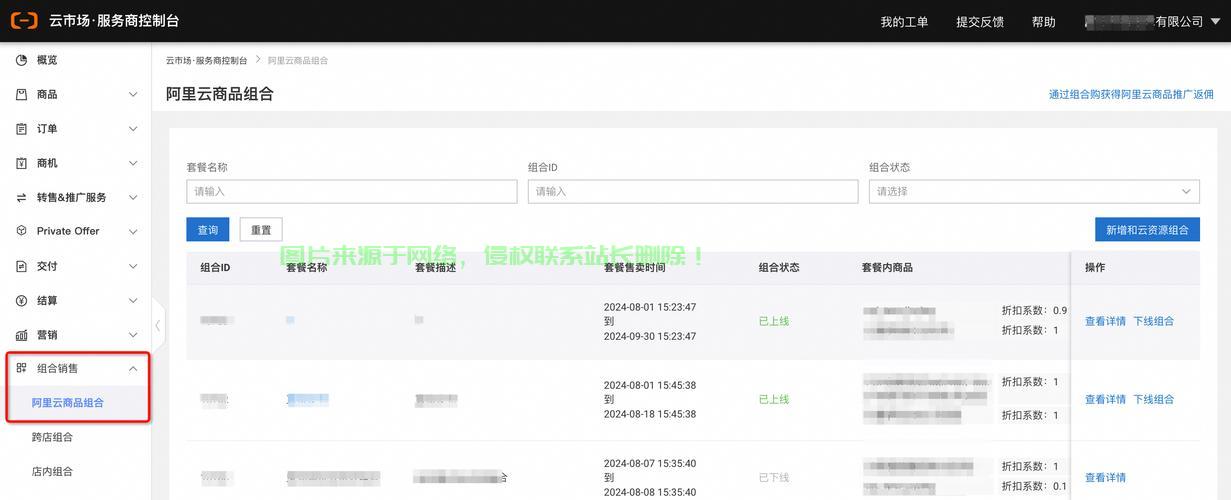Screen dimensions: 1231x500
Task: Click the 组合销售 grid icon
Action: 22,368
